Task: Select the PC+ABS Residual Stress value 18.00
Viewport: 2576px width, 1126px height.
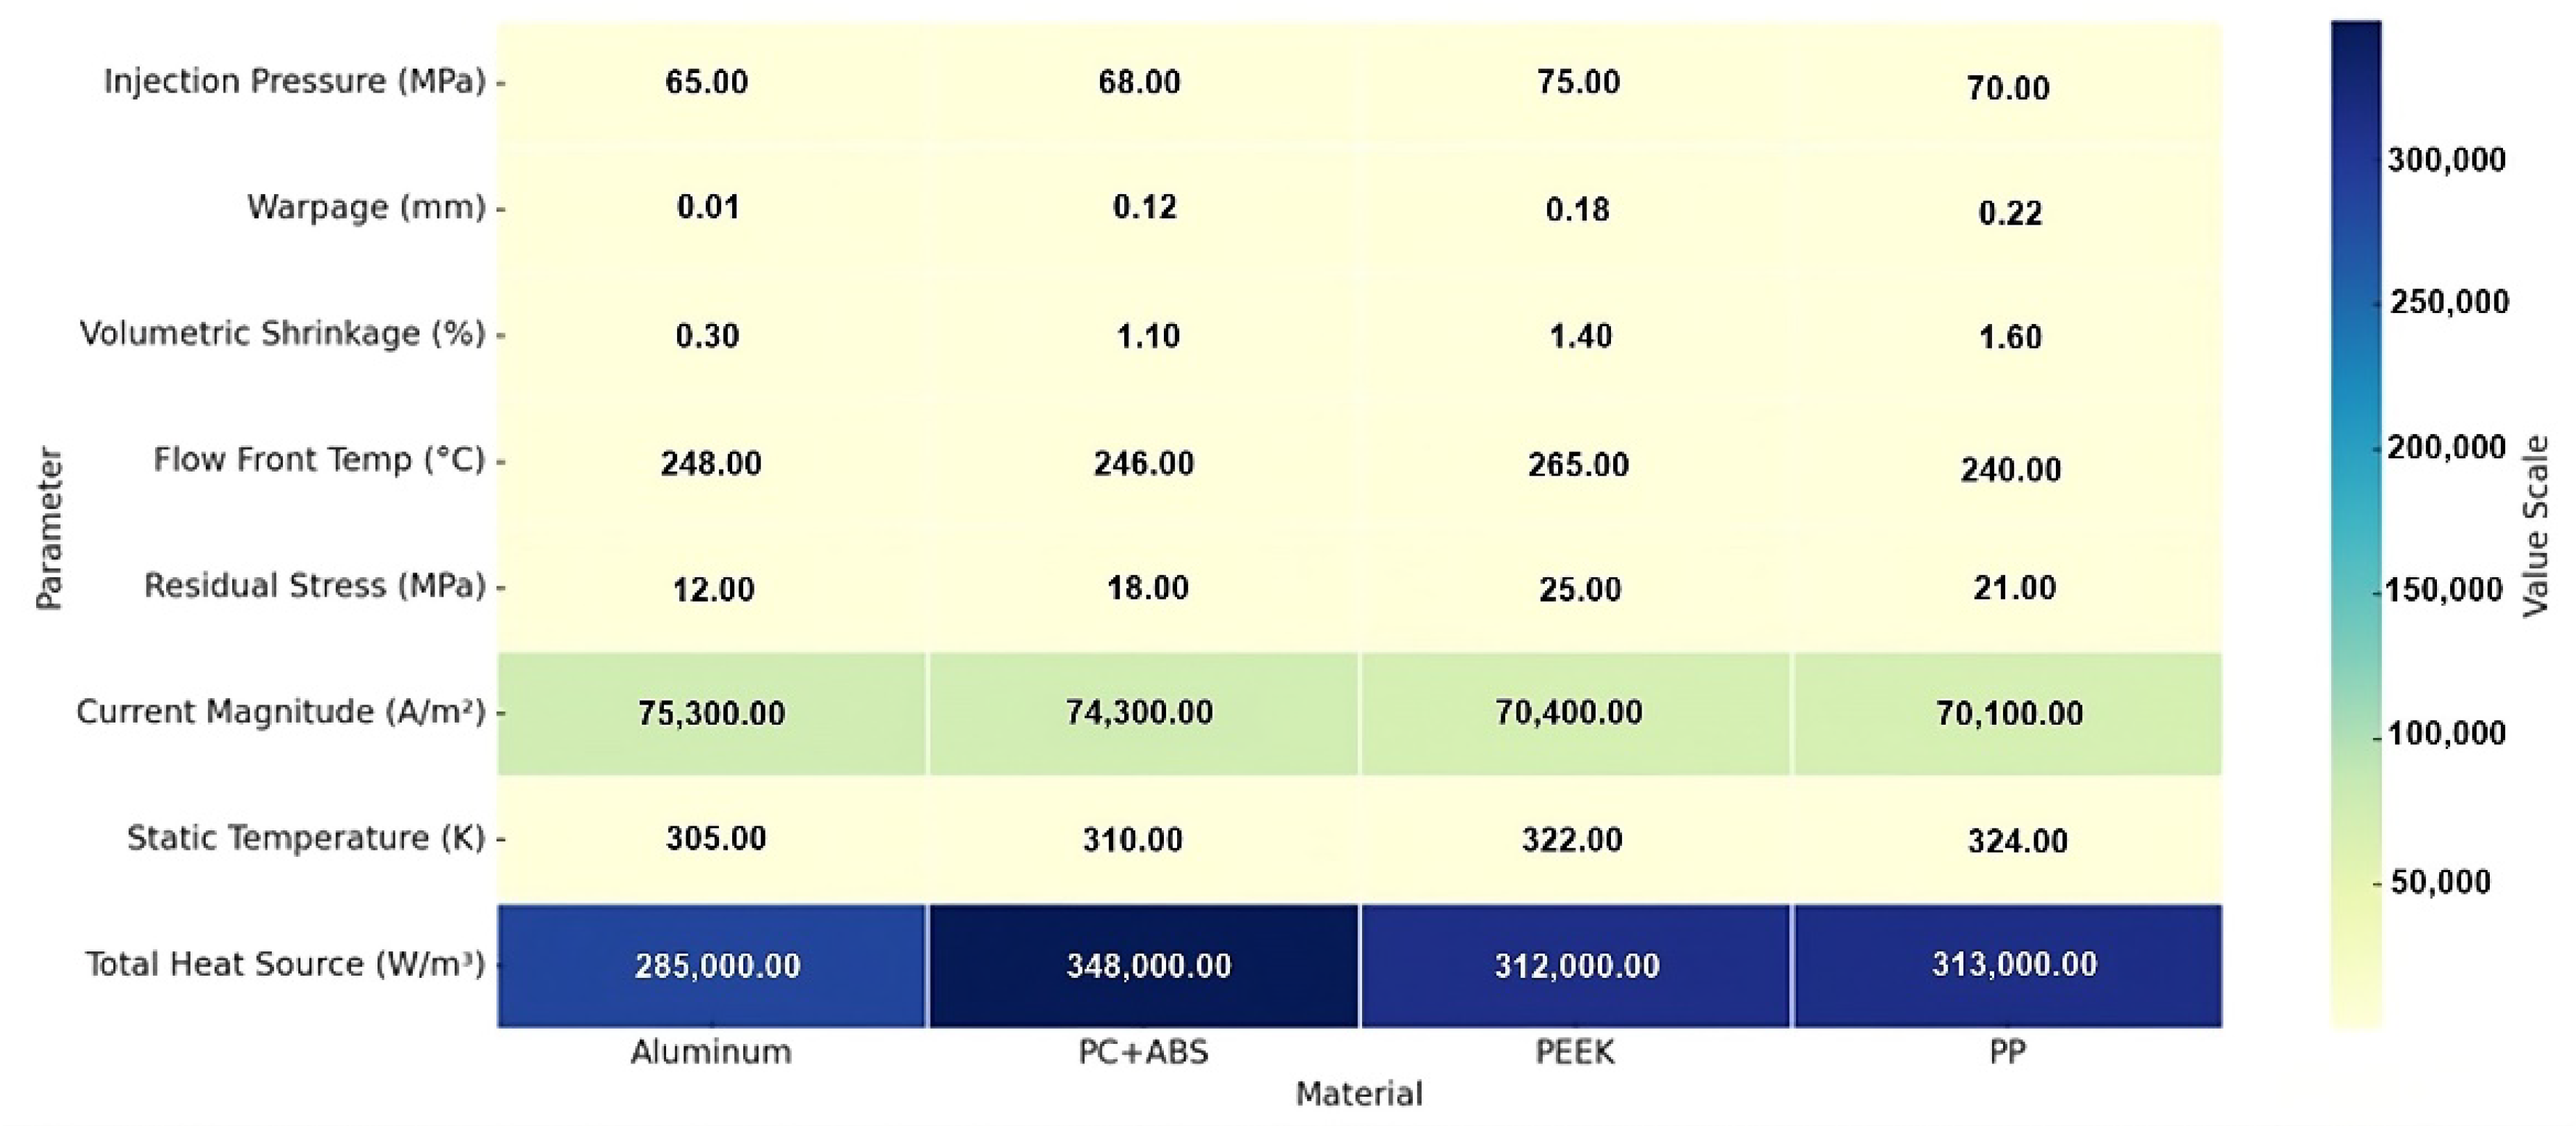Action: click(x=1147, y=588)
